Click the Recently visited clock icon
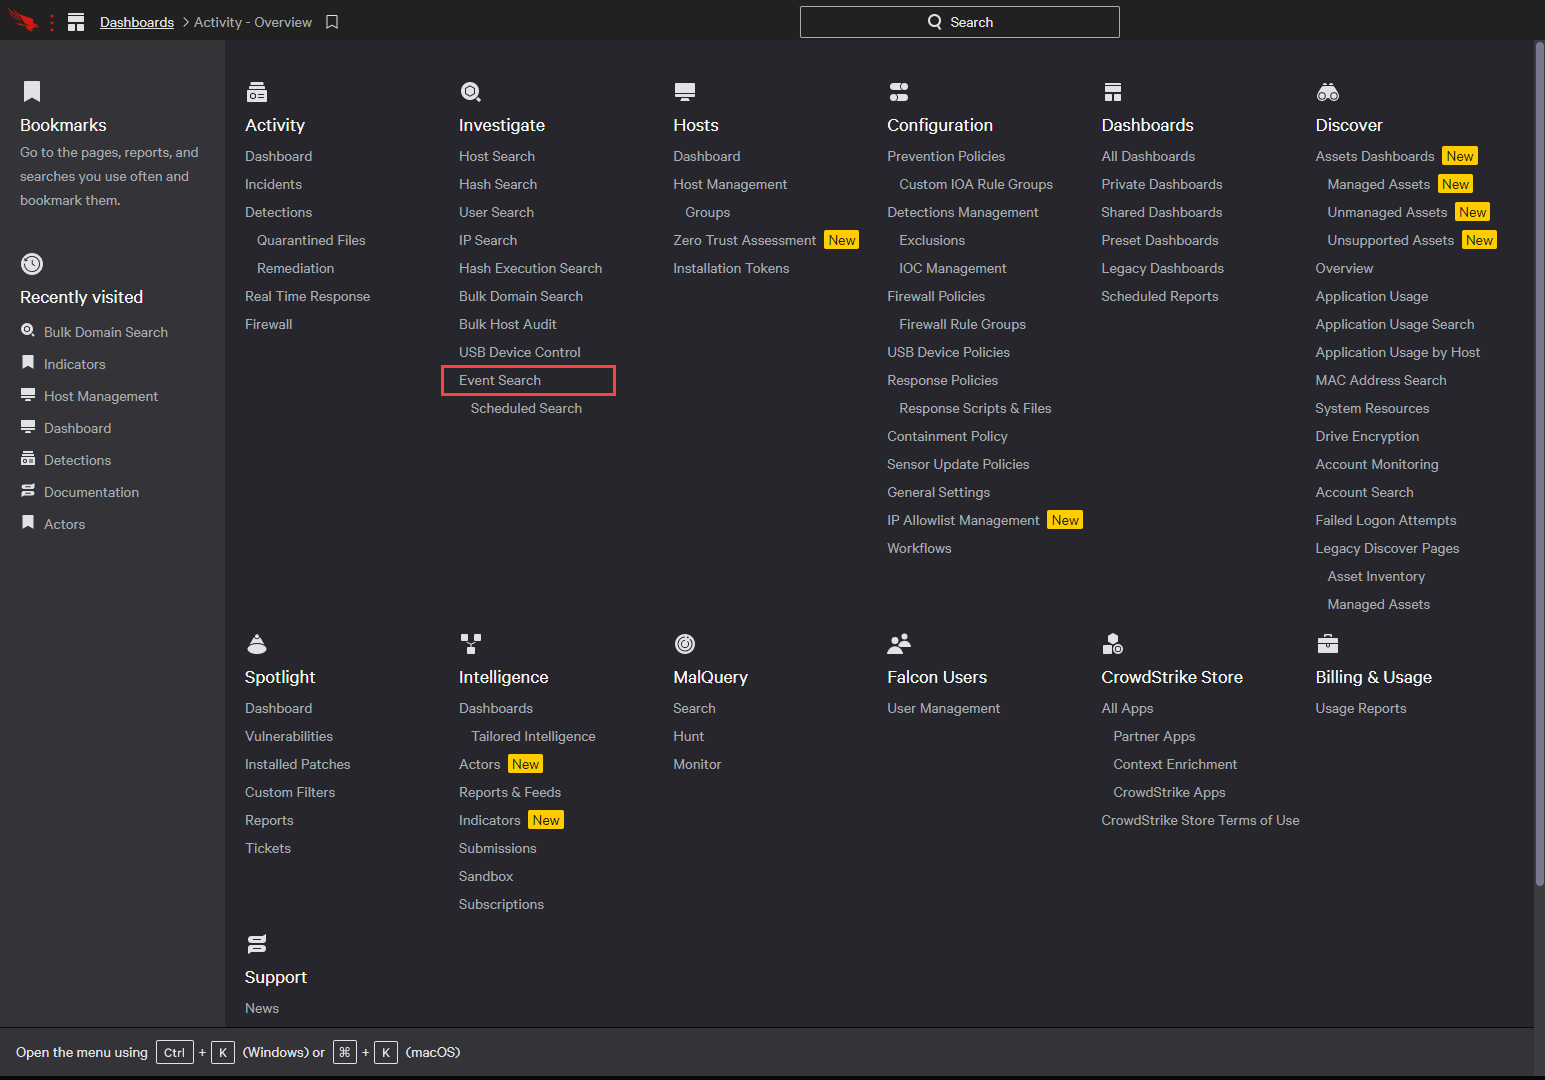The height and width of the screenshot is (1080, 1545). [x=32, y=264]
